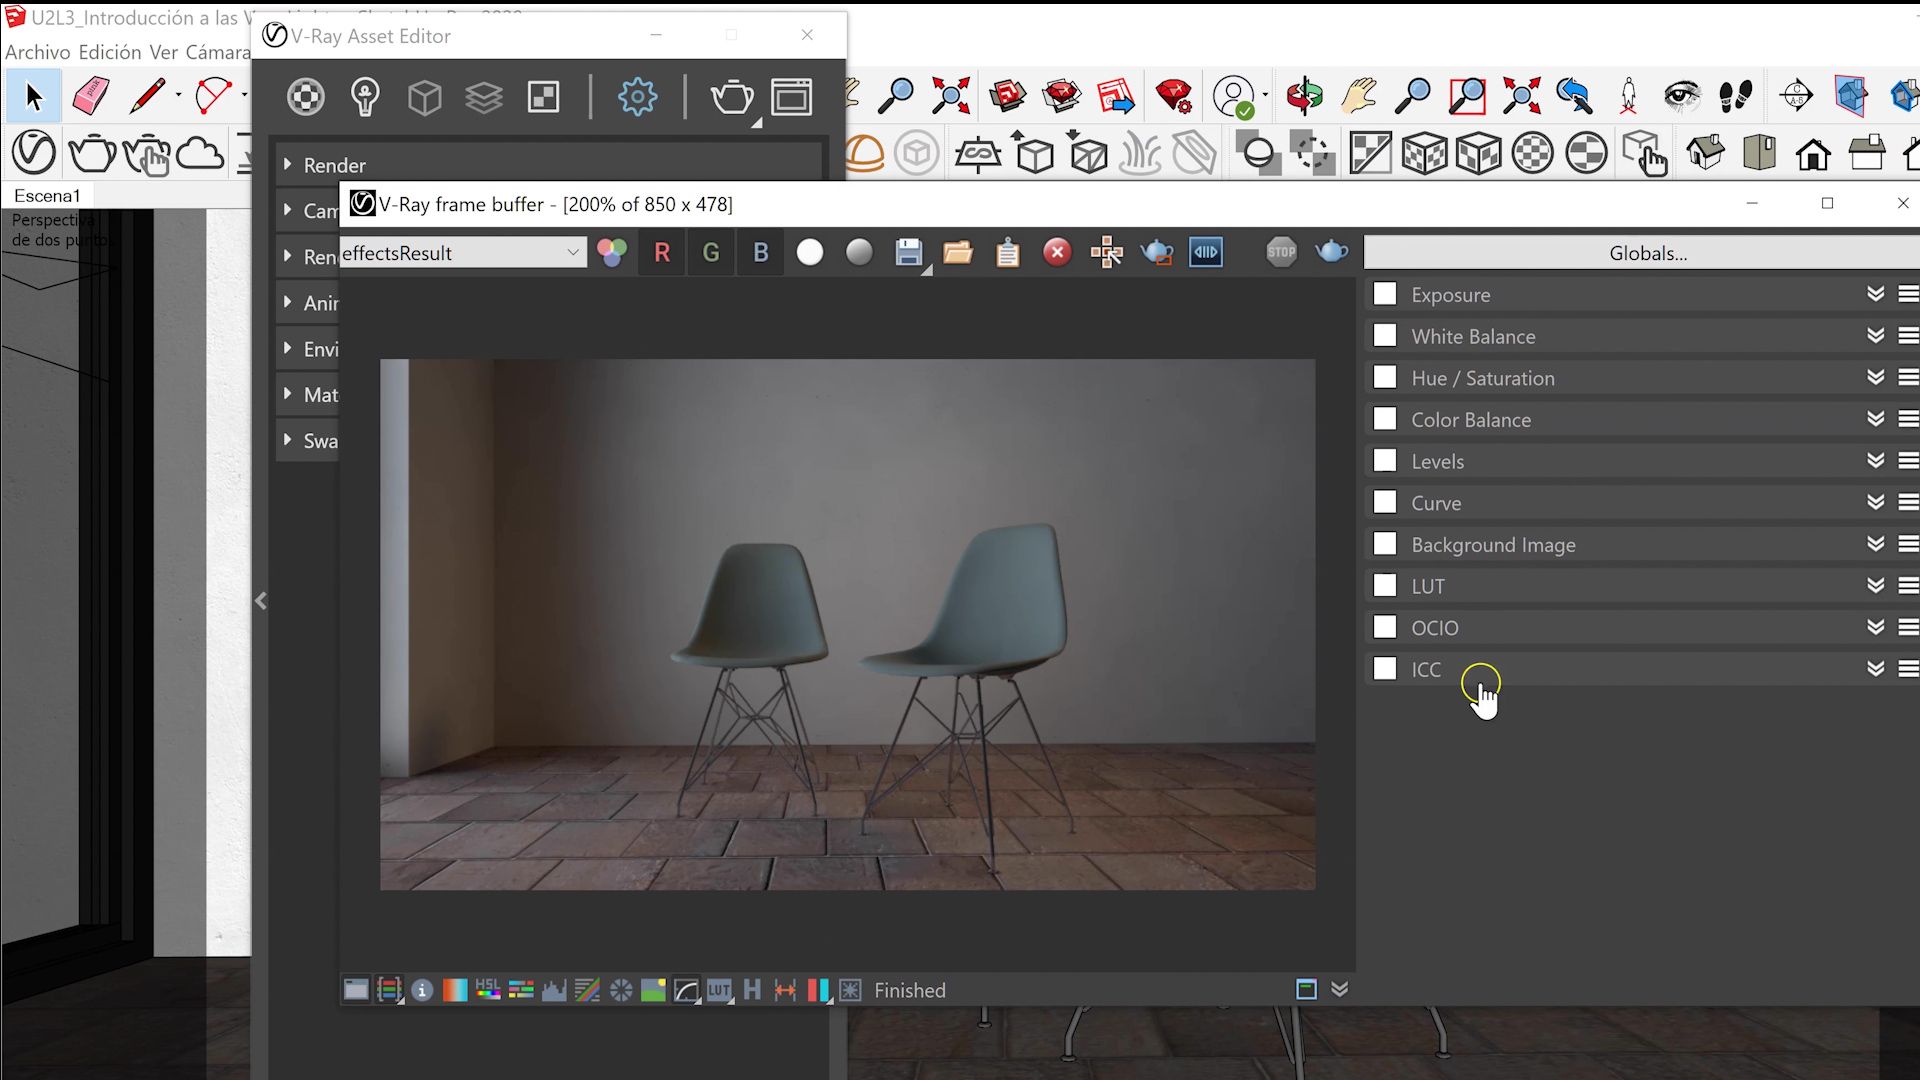
Task: Click the Stop rendering icon
Action: (1281, 252)
